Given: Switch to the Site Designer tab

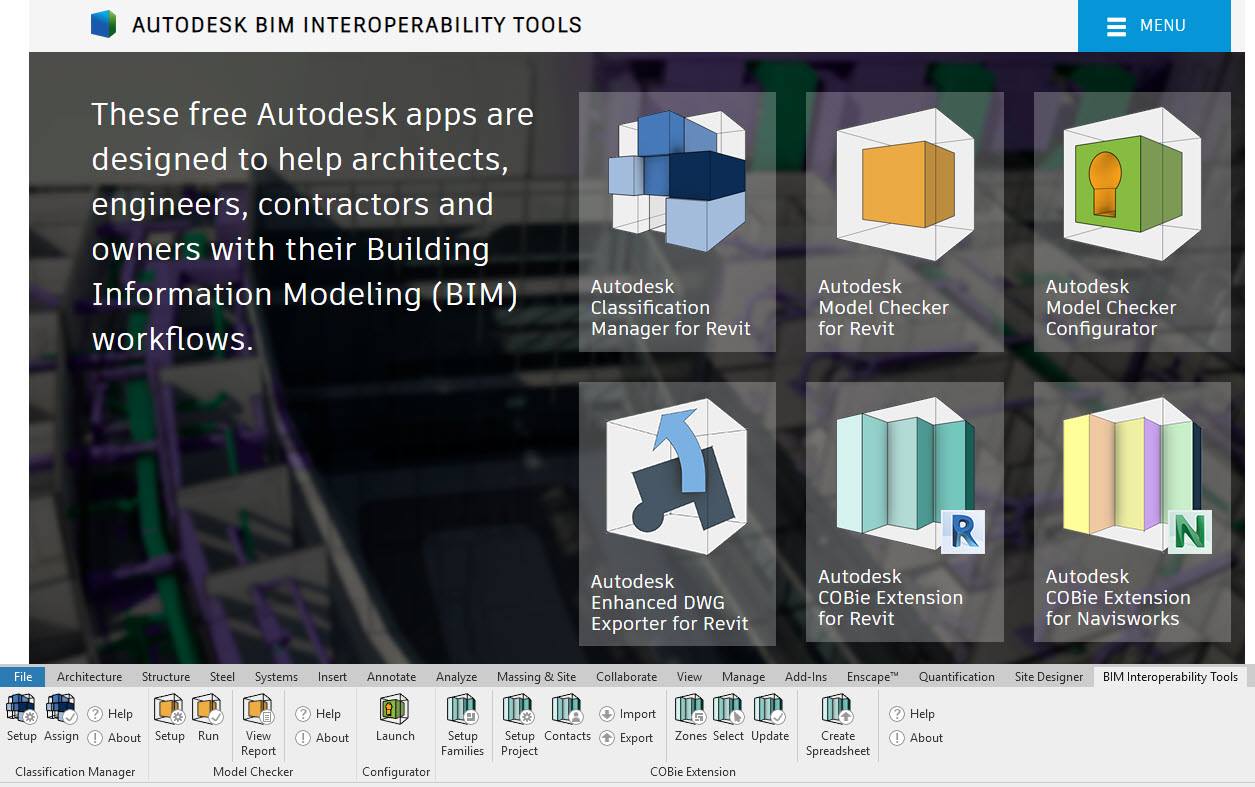Looking at the screenshot, I should pyautogui.click(x=1049, y=677).
